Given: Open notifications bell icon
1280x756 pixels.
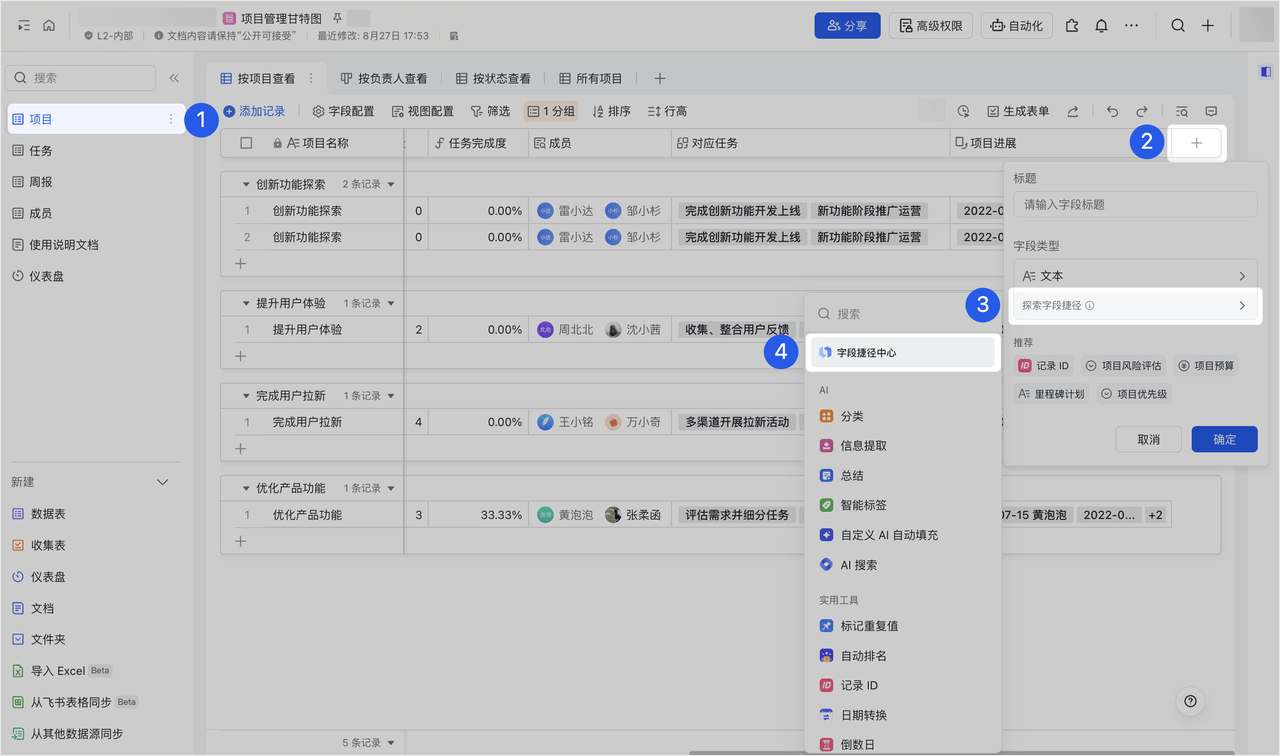Looking at the screenshot, I should pyautogui.click(x=1101, y=26).
